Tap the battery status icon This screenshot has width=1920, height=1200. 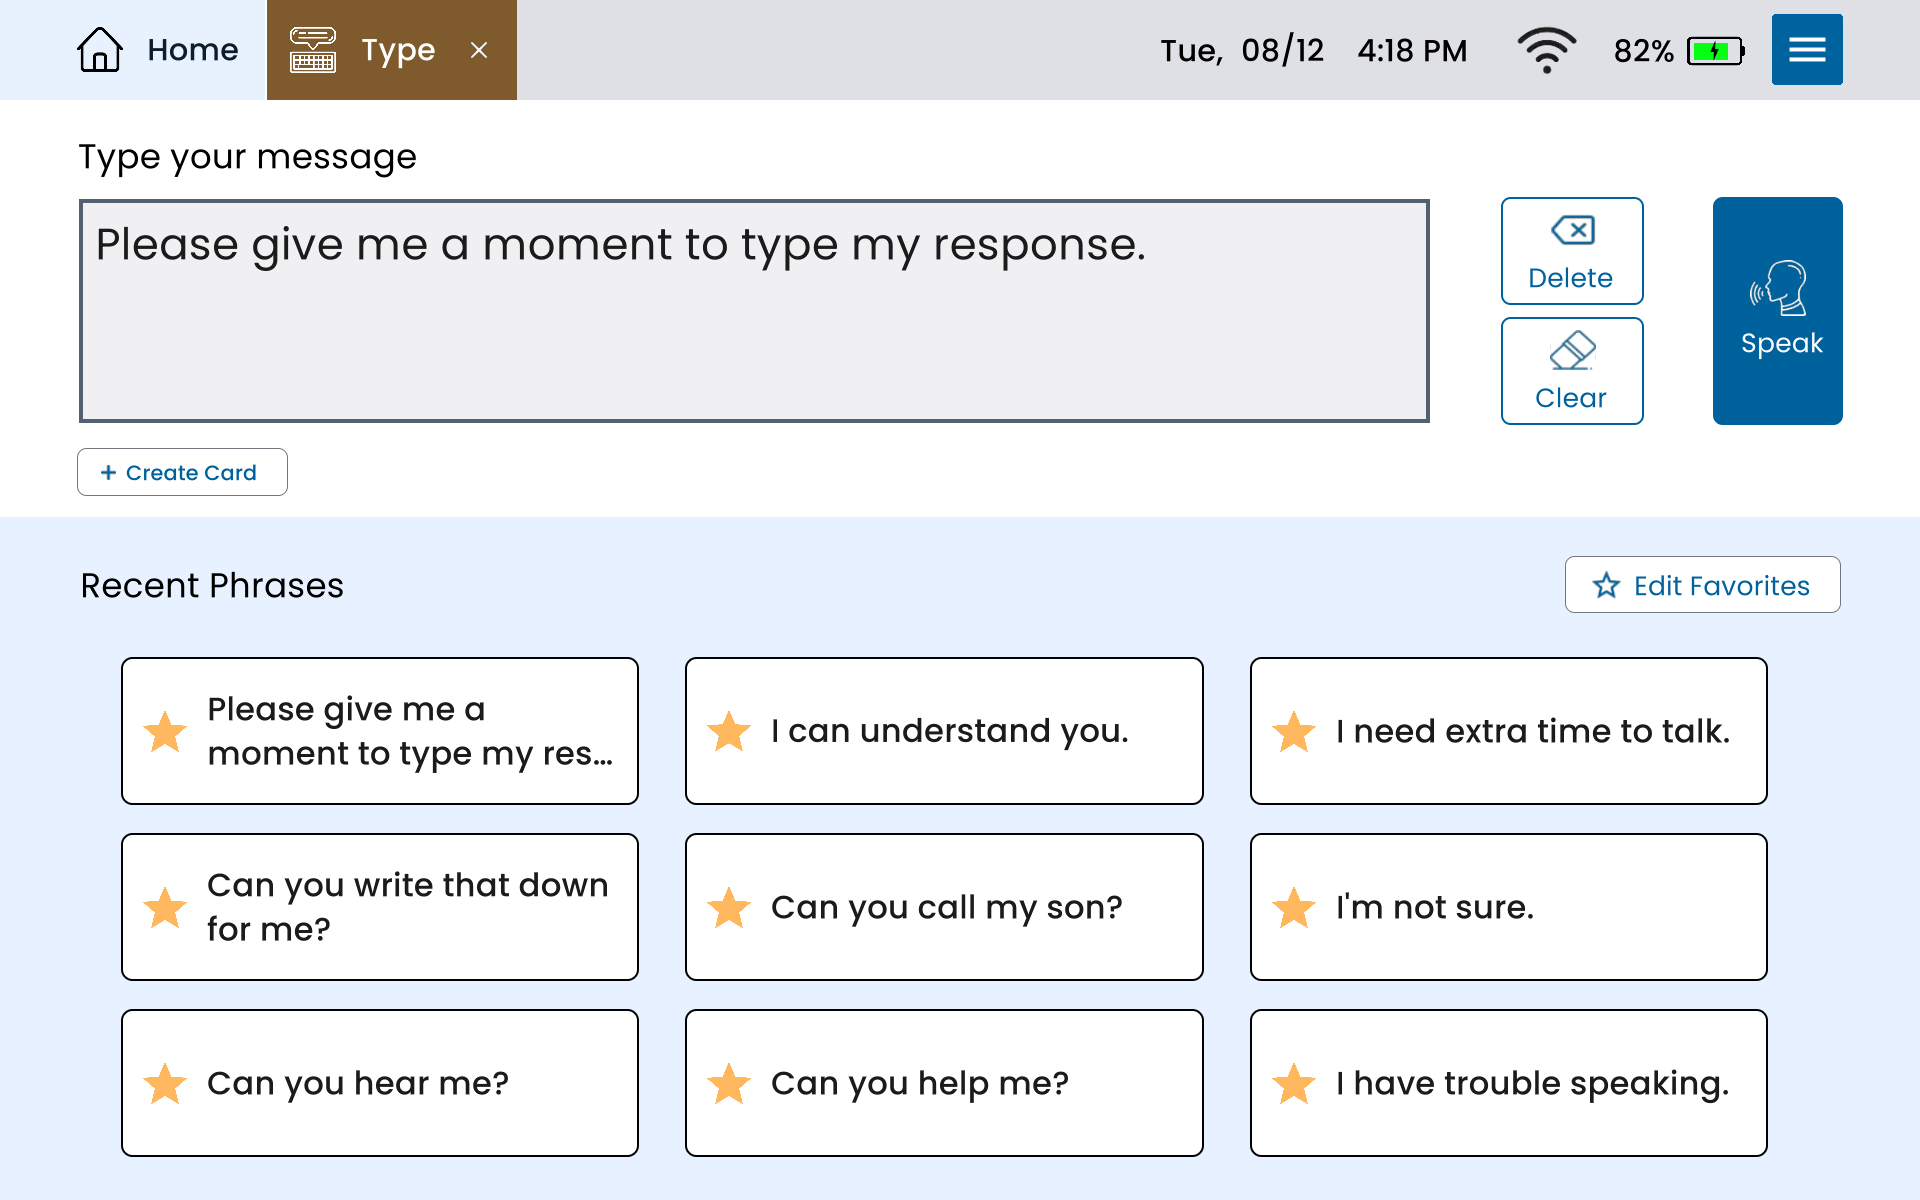click(x=1715, y=51)
